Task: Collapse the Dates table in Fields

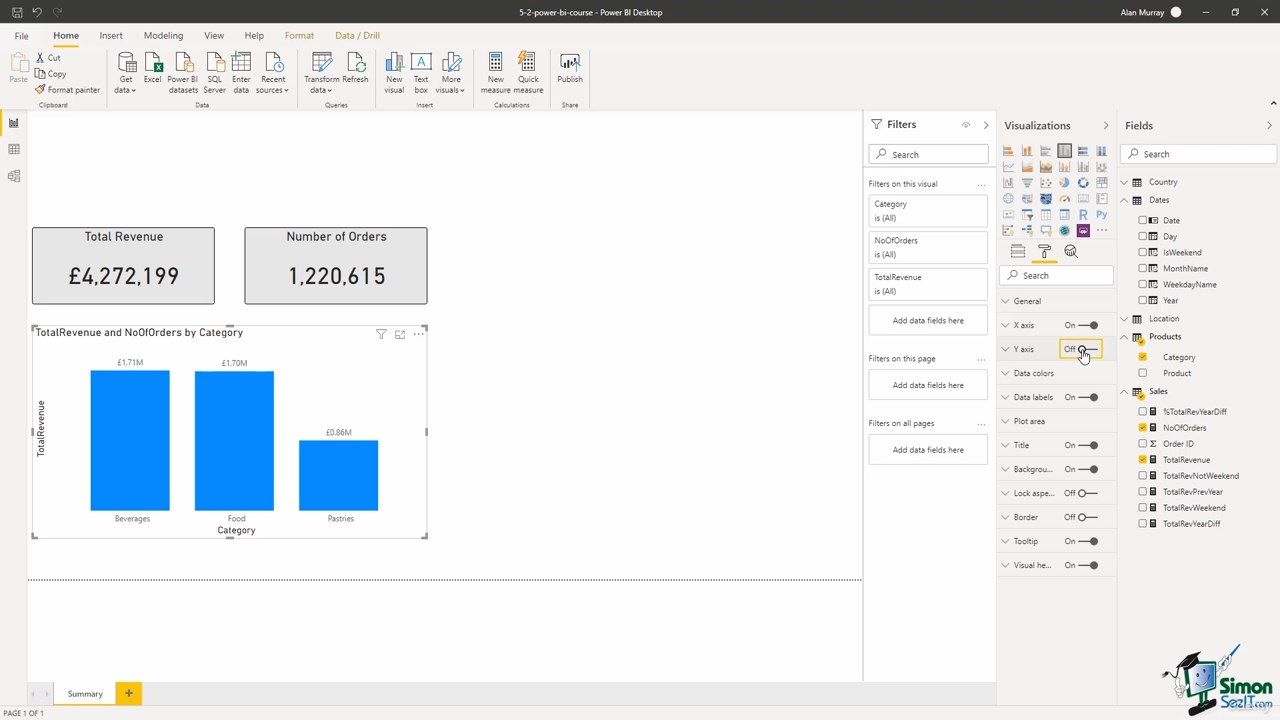Action: tap(1124, 200)
